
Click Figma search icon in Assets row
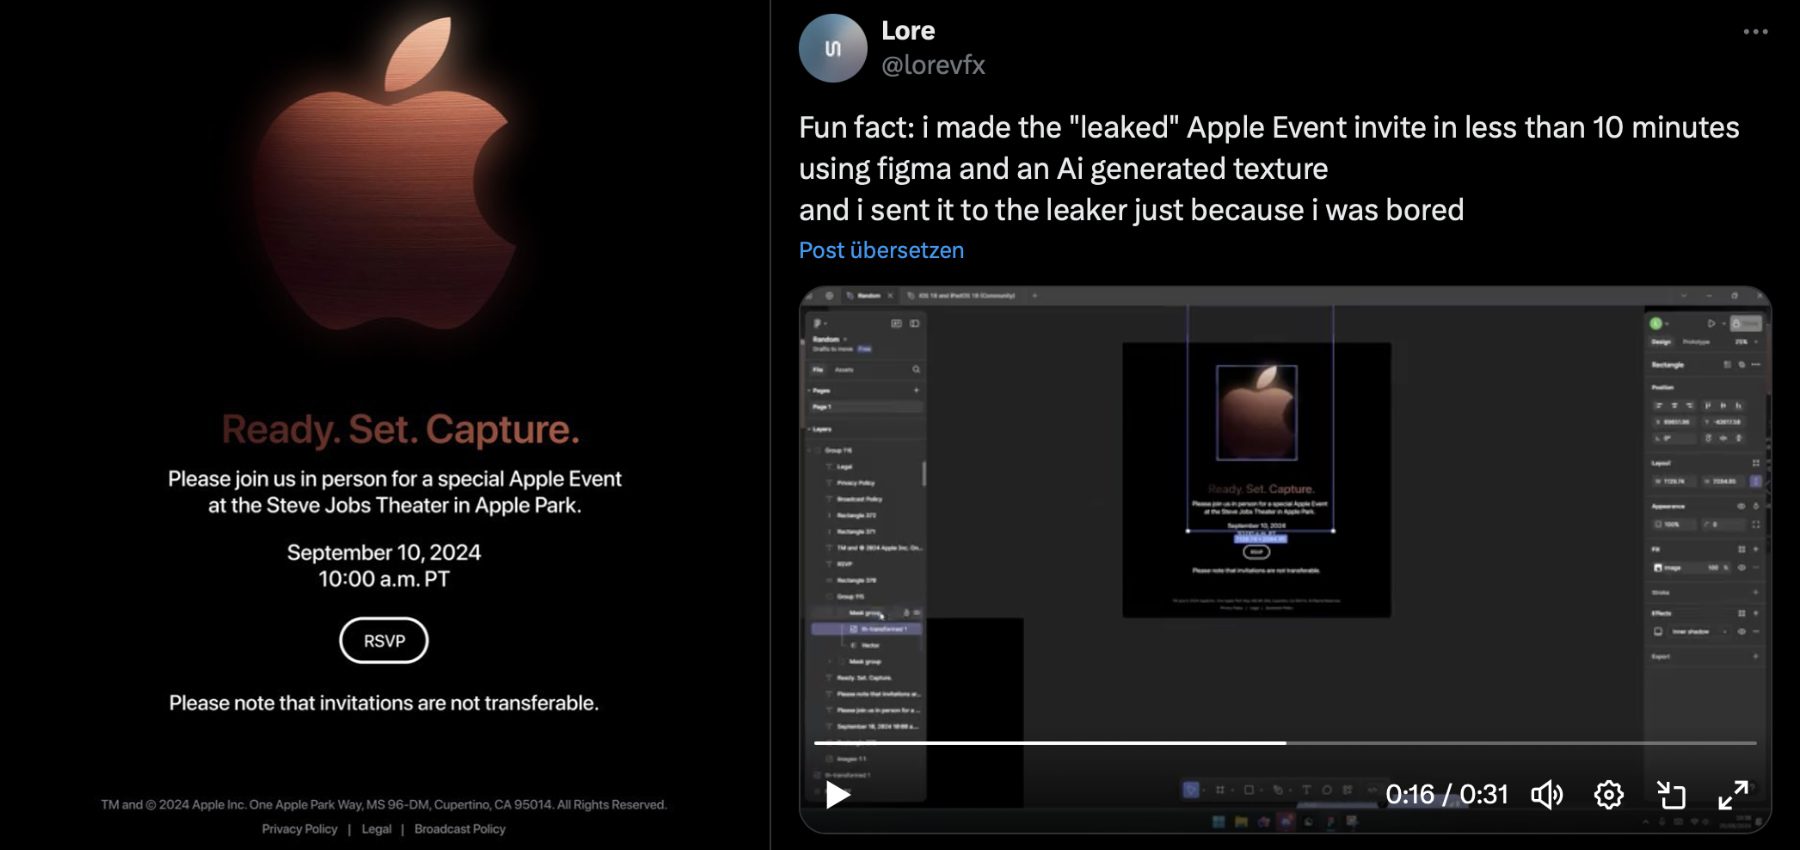[x=916, y=370]
